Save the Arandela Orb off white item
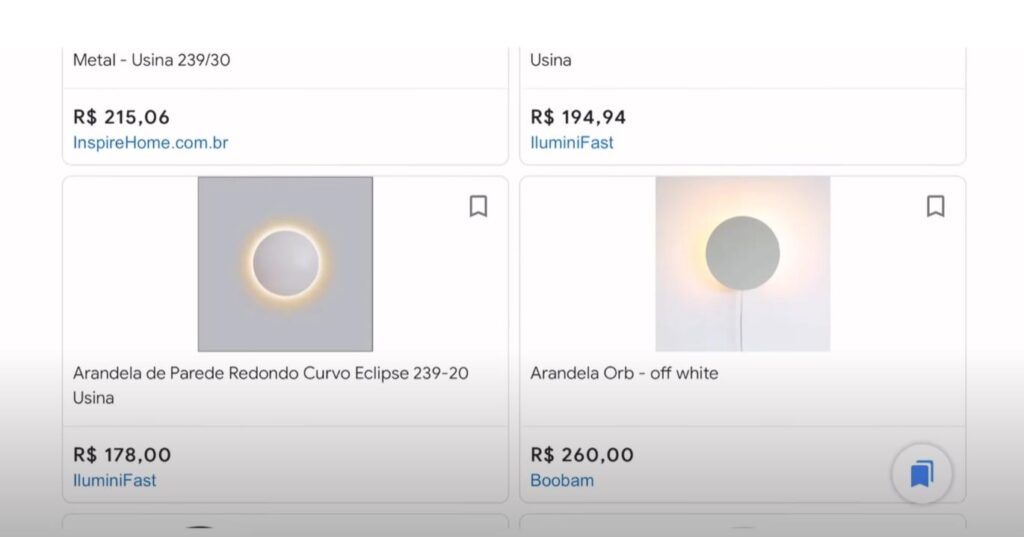Image resolution: width=1024 pixels, height=537 pixels. tap(935, 206)
